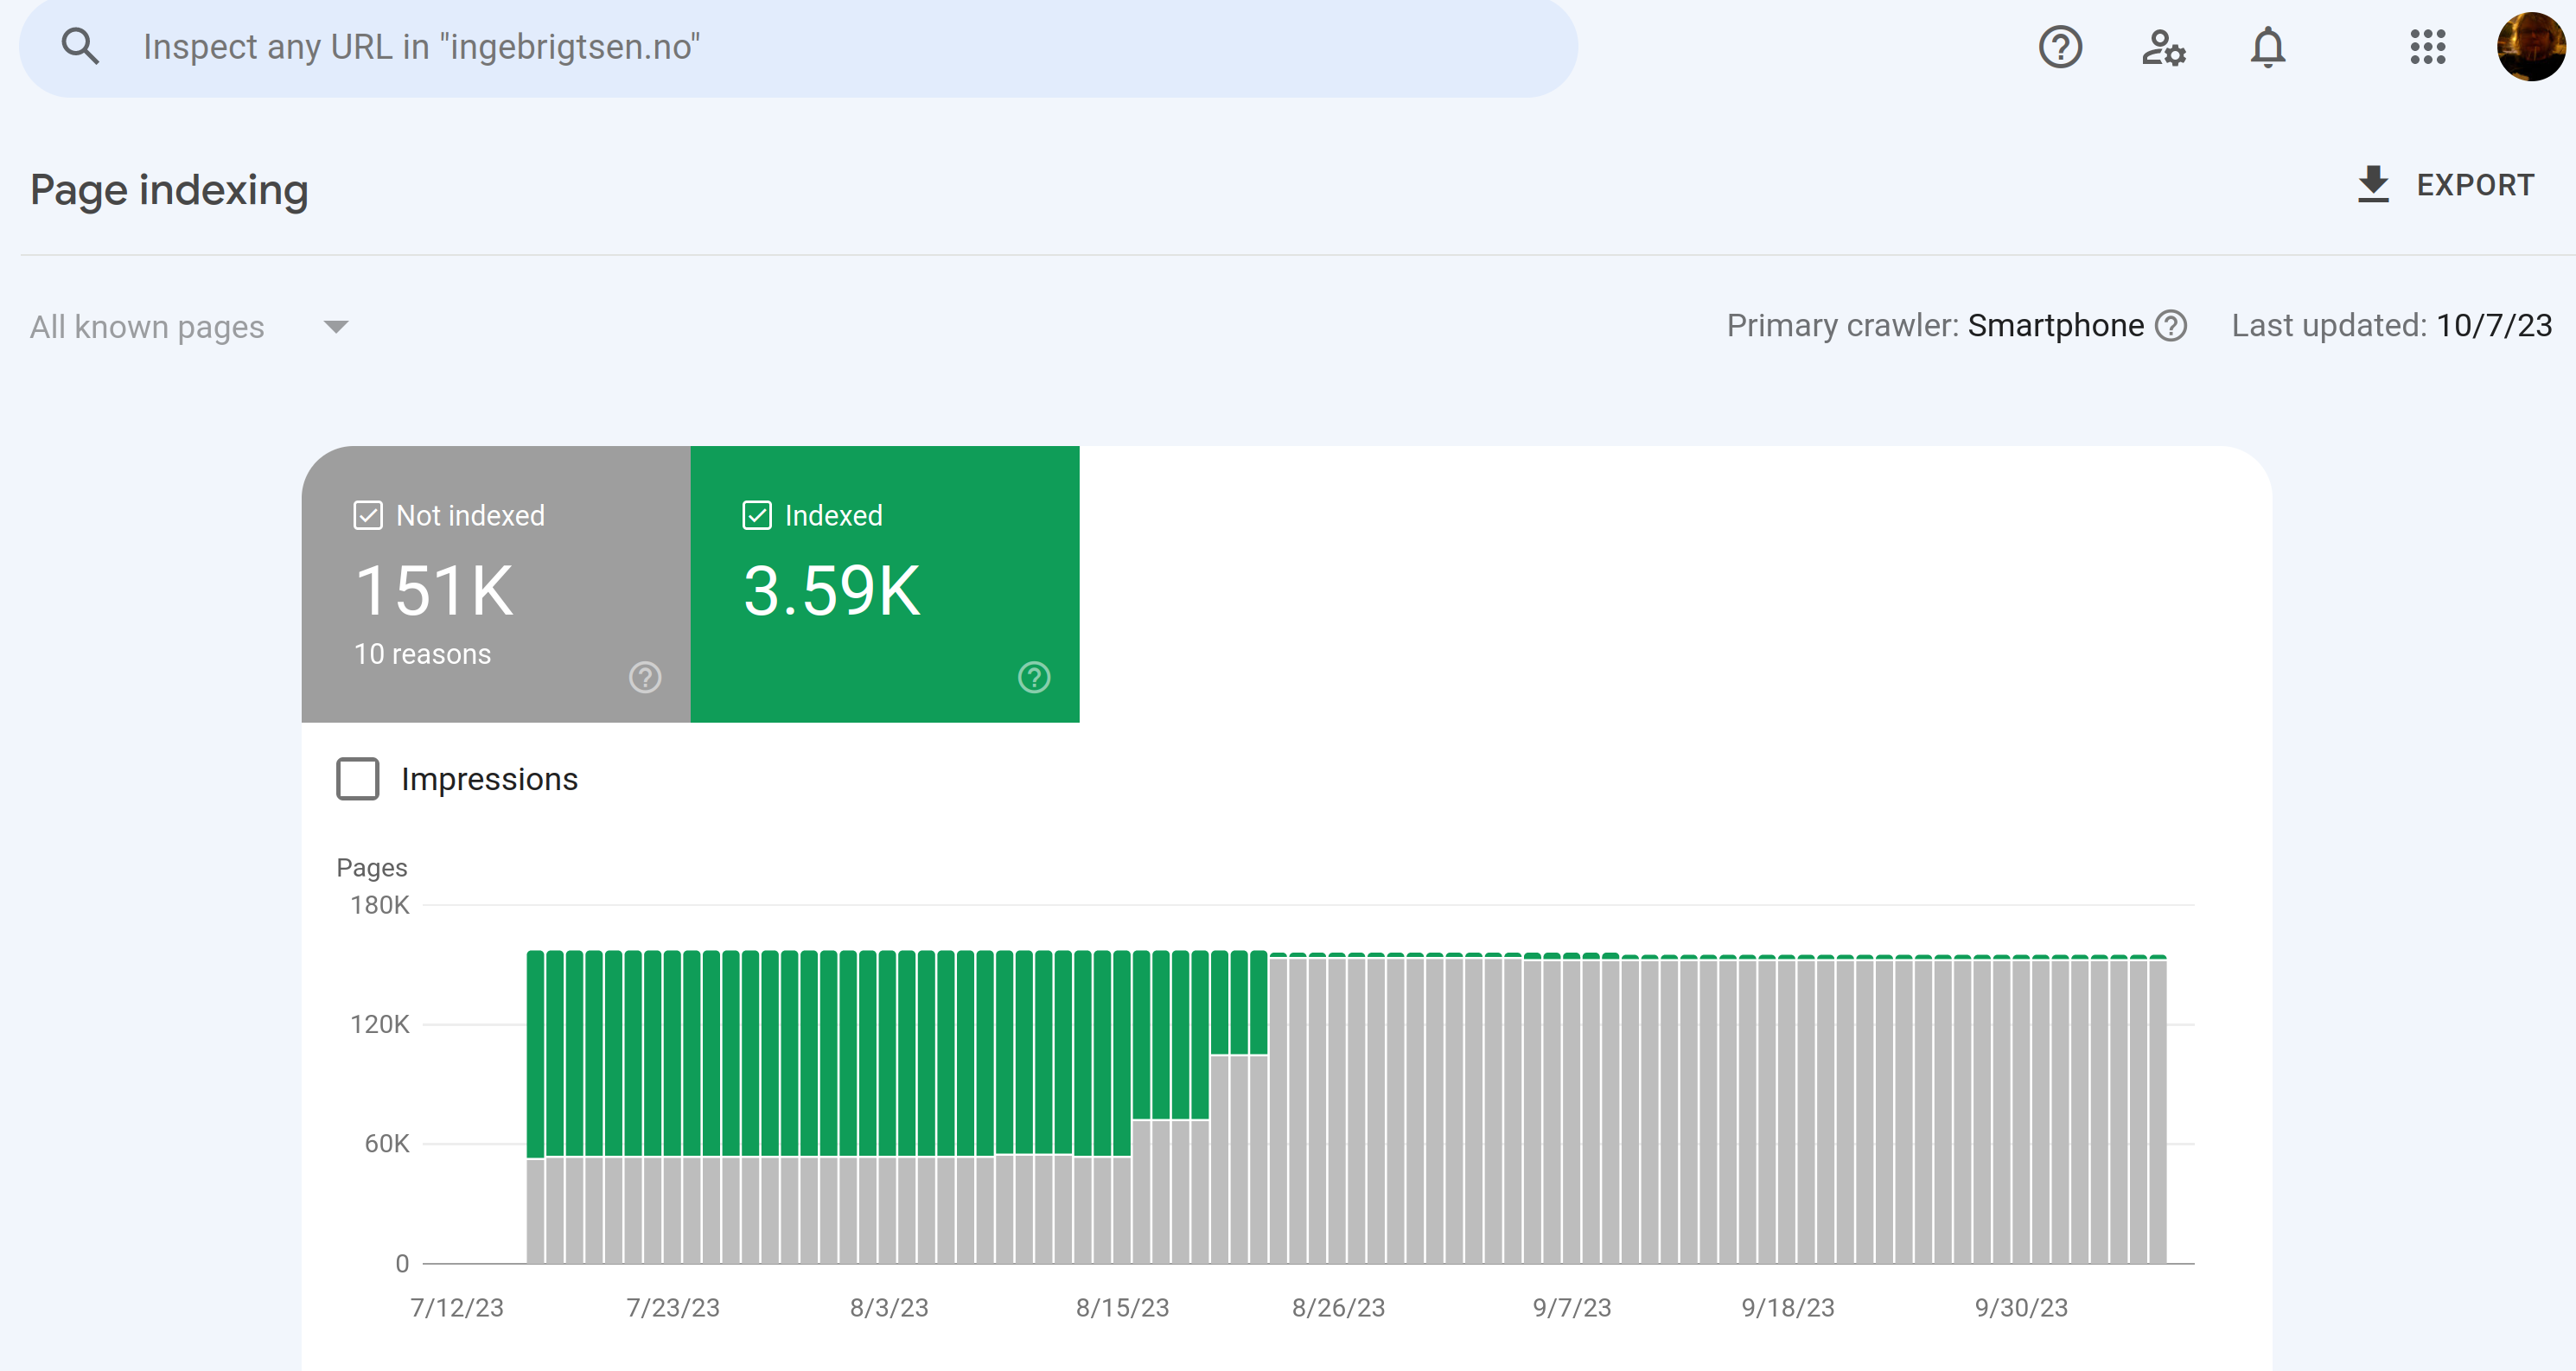Screen dimensions: 2576x1371
Task: Open the Help icon in top bar
Action: [x=2060, y=47]
